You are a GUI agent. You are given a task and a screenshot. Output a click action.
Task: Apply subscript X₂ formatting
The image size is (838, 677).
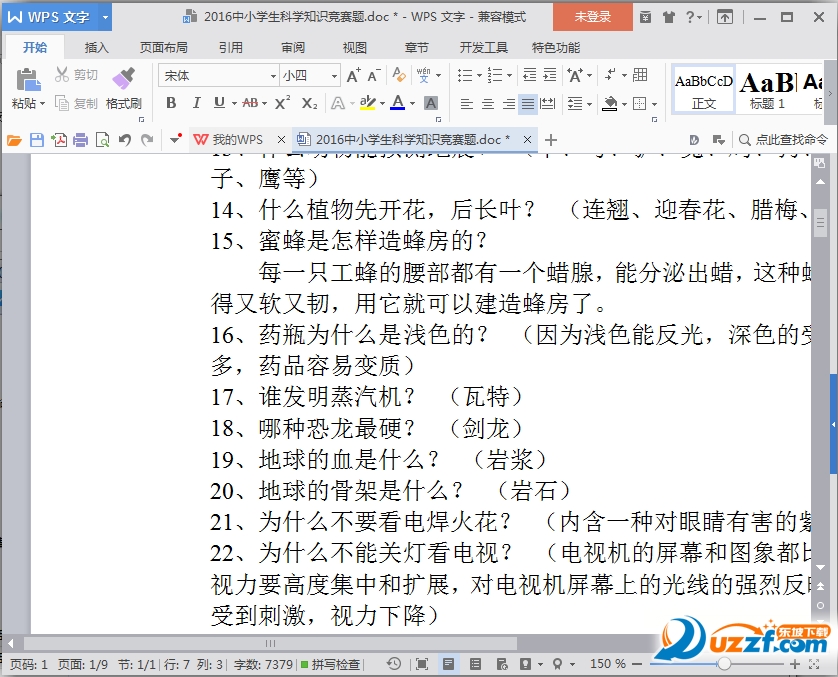pos(309,103)
